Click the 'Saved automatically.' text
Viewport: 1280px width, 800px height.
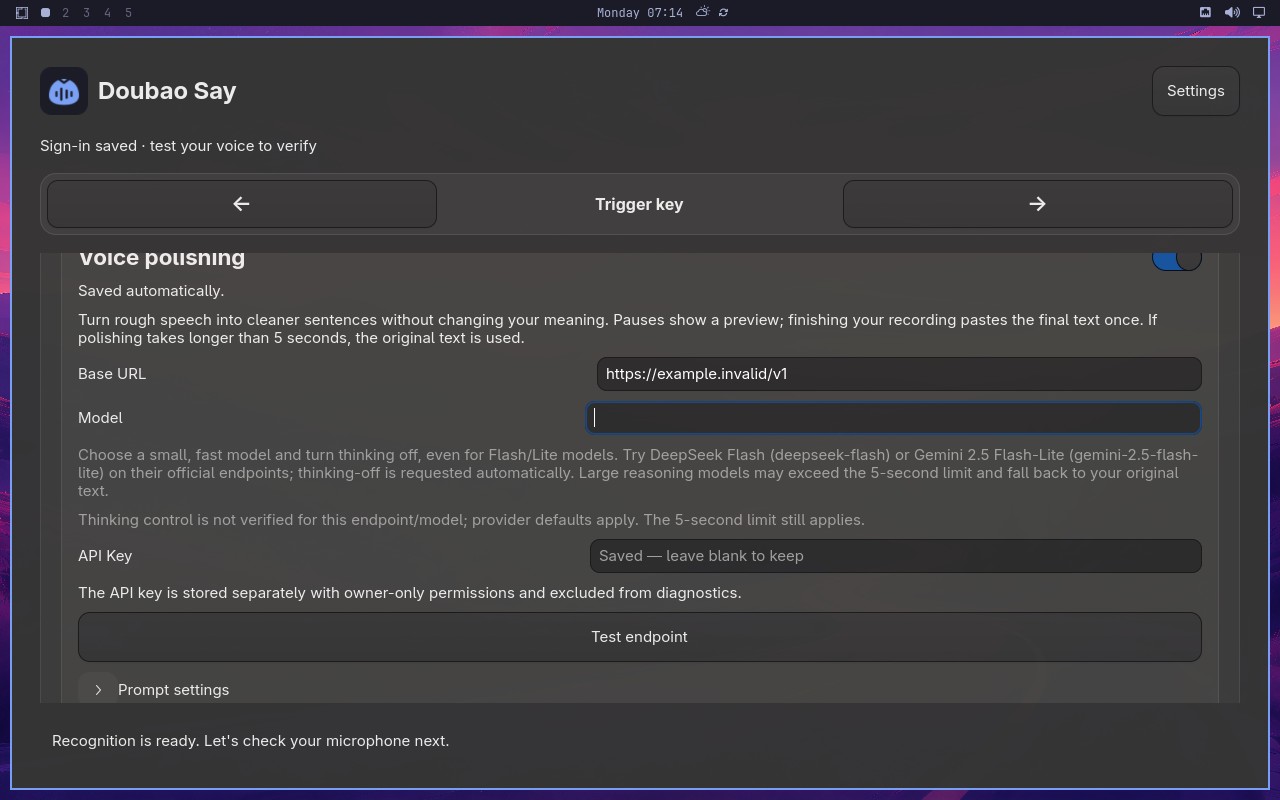pyautogui.click(x=151, y=291)
